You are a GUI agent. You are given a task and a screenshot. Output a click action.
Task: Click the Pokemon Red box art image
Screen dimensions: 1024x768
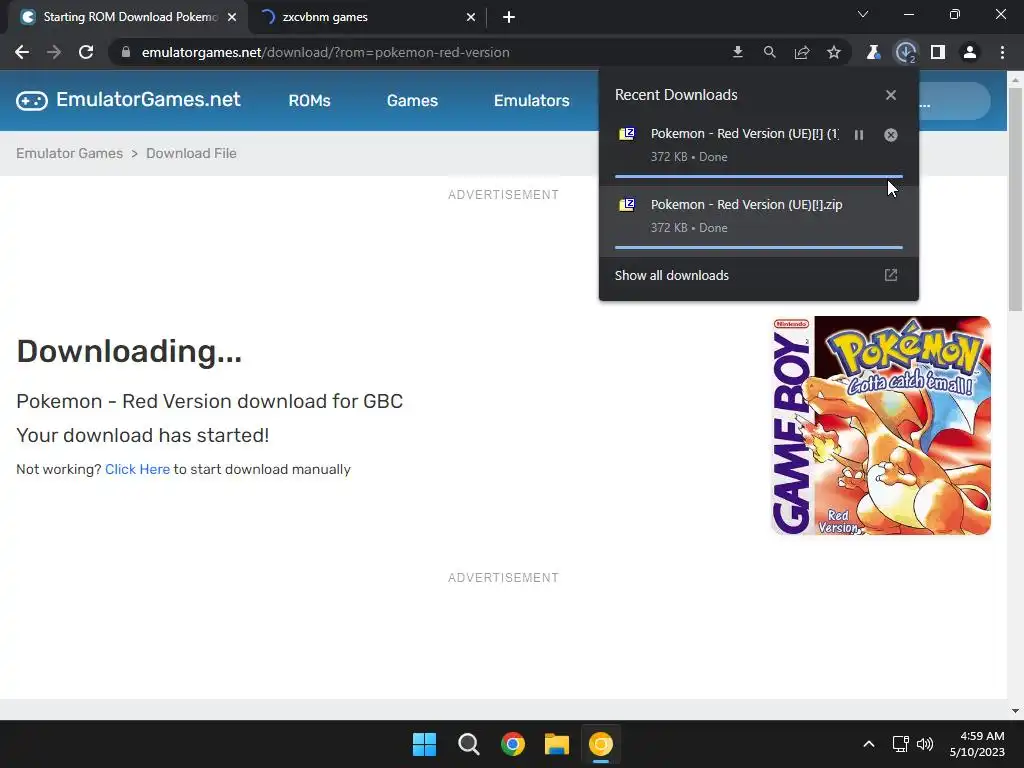(880, 425)
